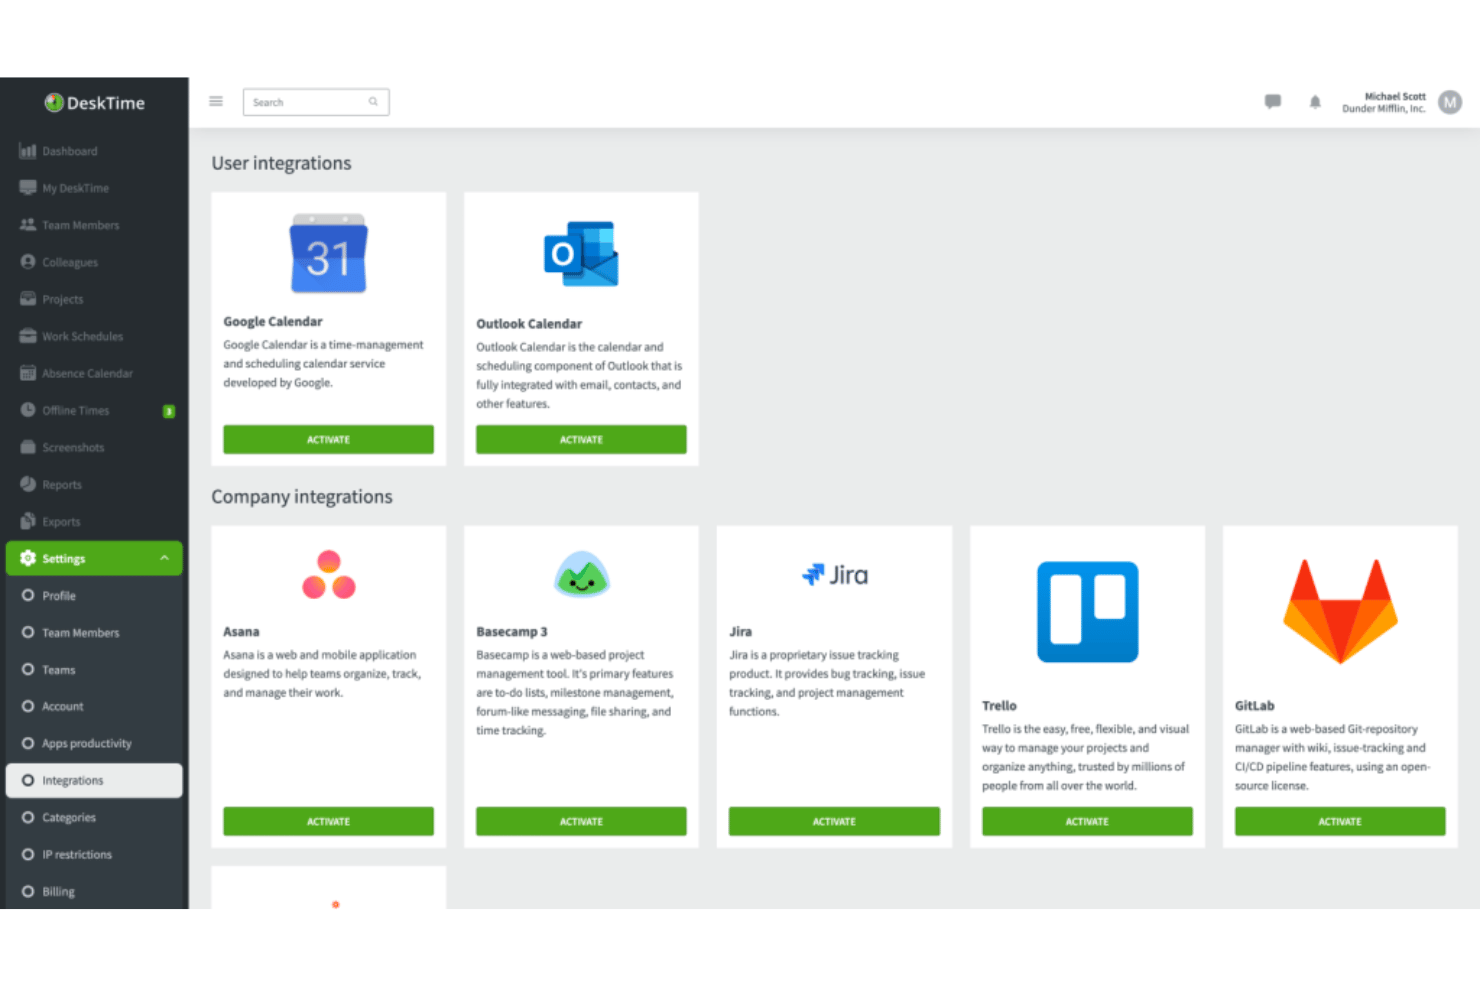Click the Search input field
Screen dimensions: 1480x987
[x=316, y=102]
